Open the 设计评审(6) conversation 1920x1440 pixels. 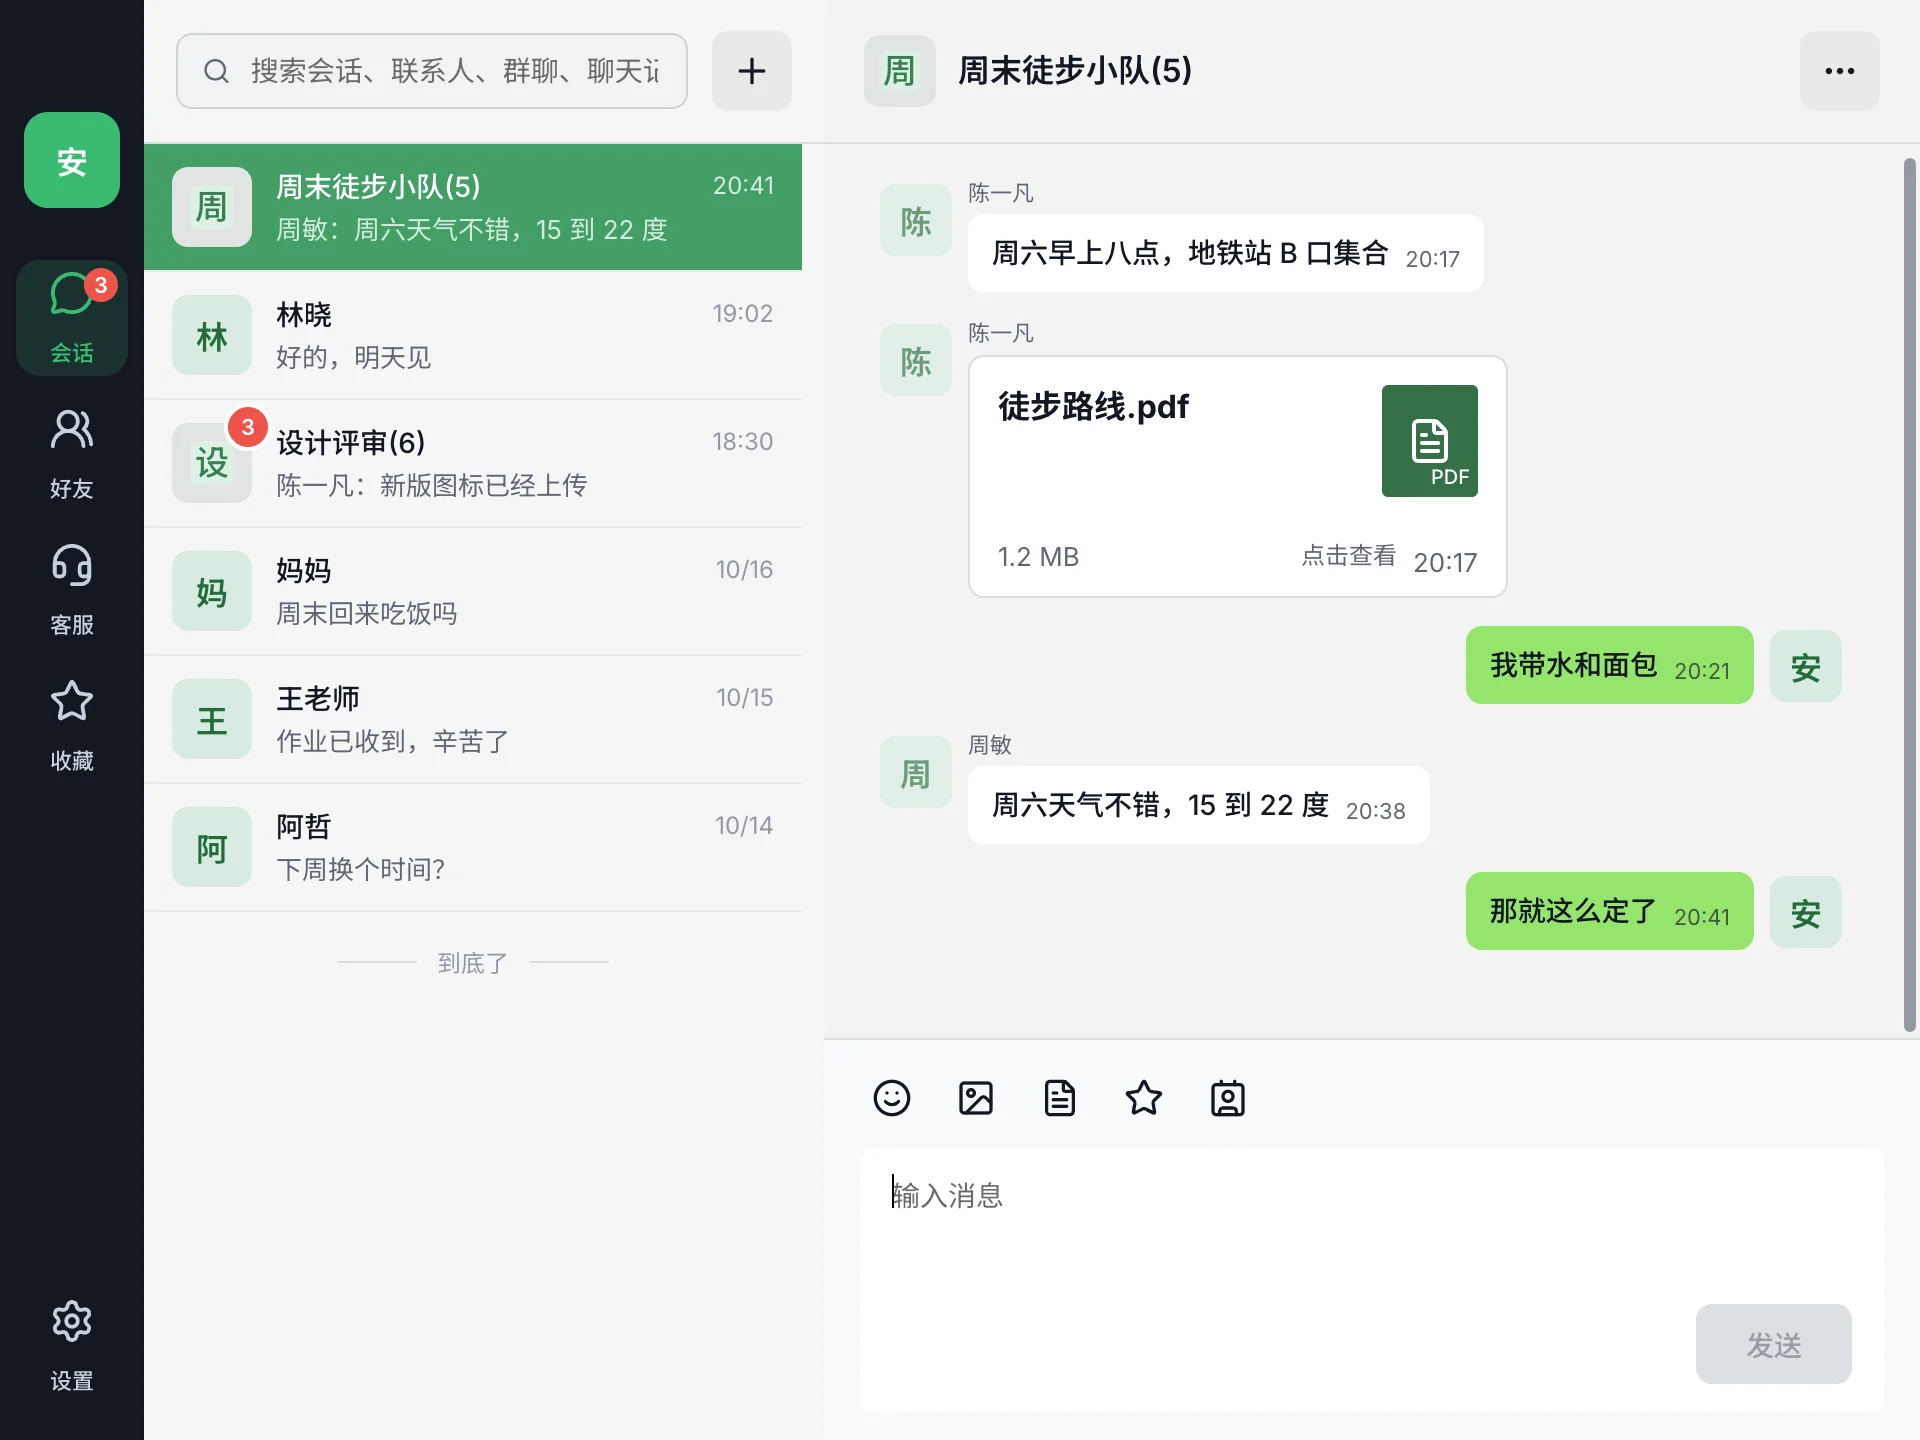click(x=473, y=463)
